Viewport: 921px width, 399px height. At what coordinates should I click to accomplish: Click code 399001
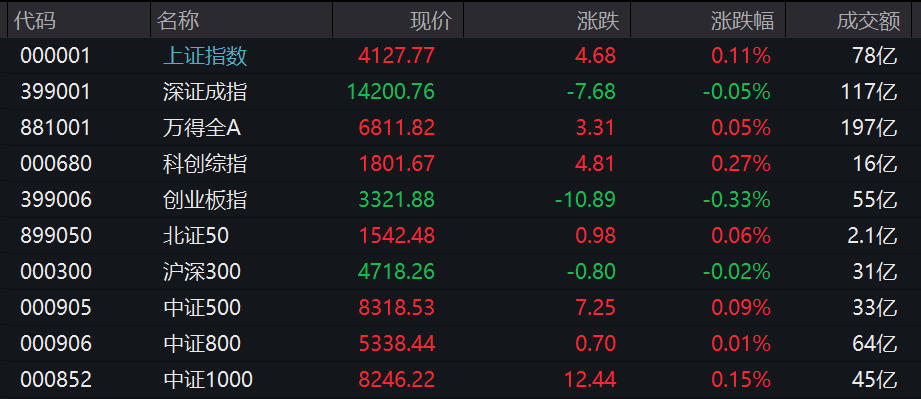click(56, 92)
